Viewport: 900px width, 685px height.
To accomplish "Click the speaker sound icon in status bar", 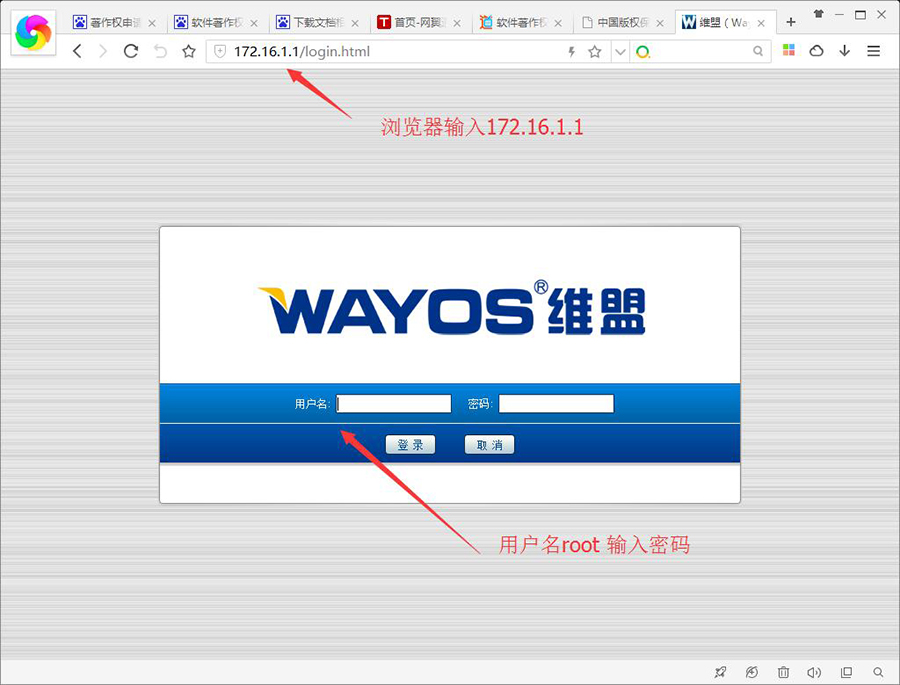I will tap(814, 672).
